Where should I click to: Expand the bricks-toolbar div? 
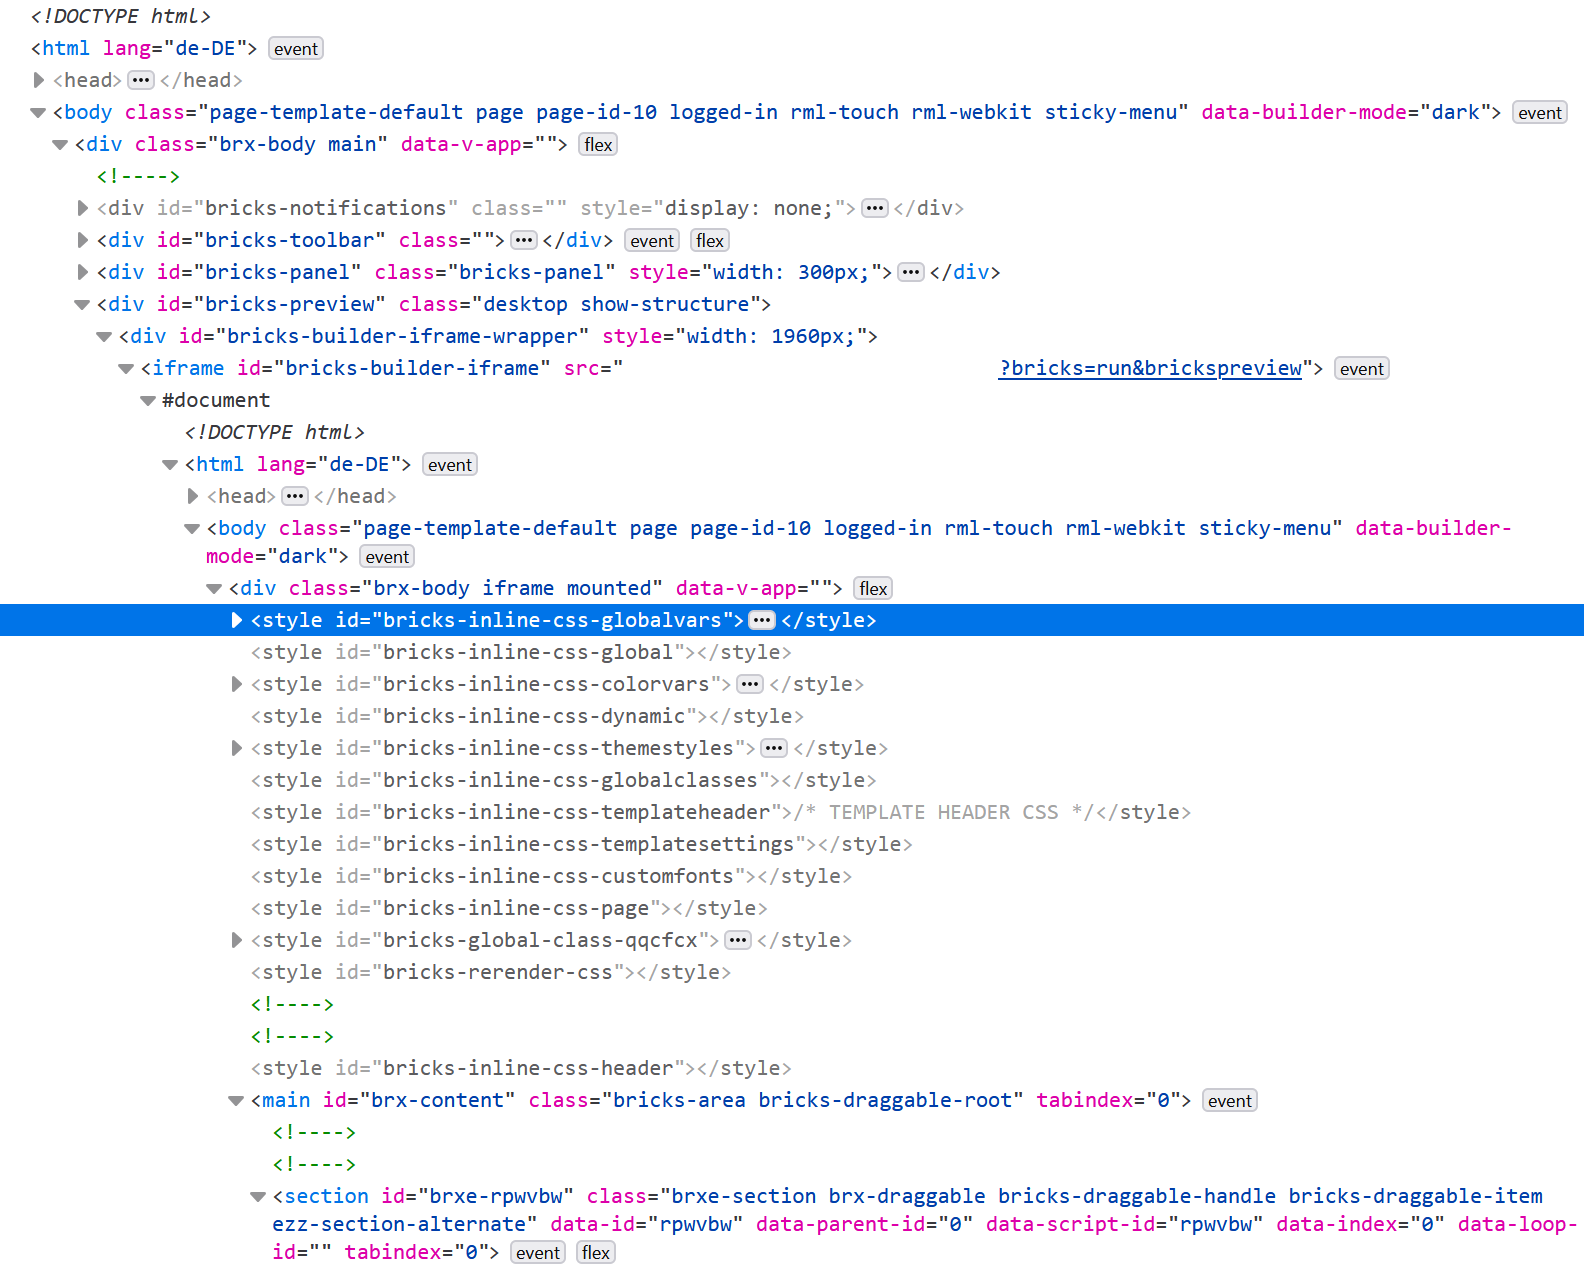(83, 240)
